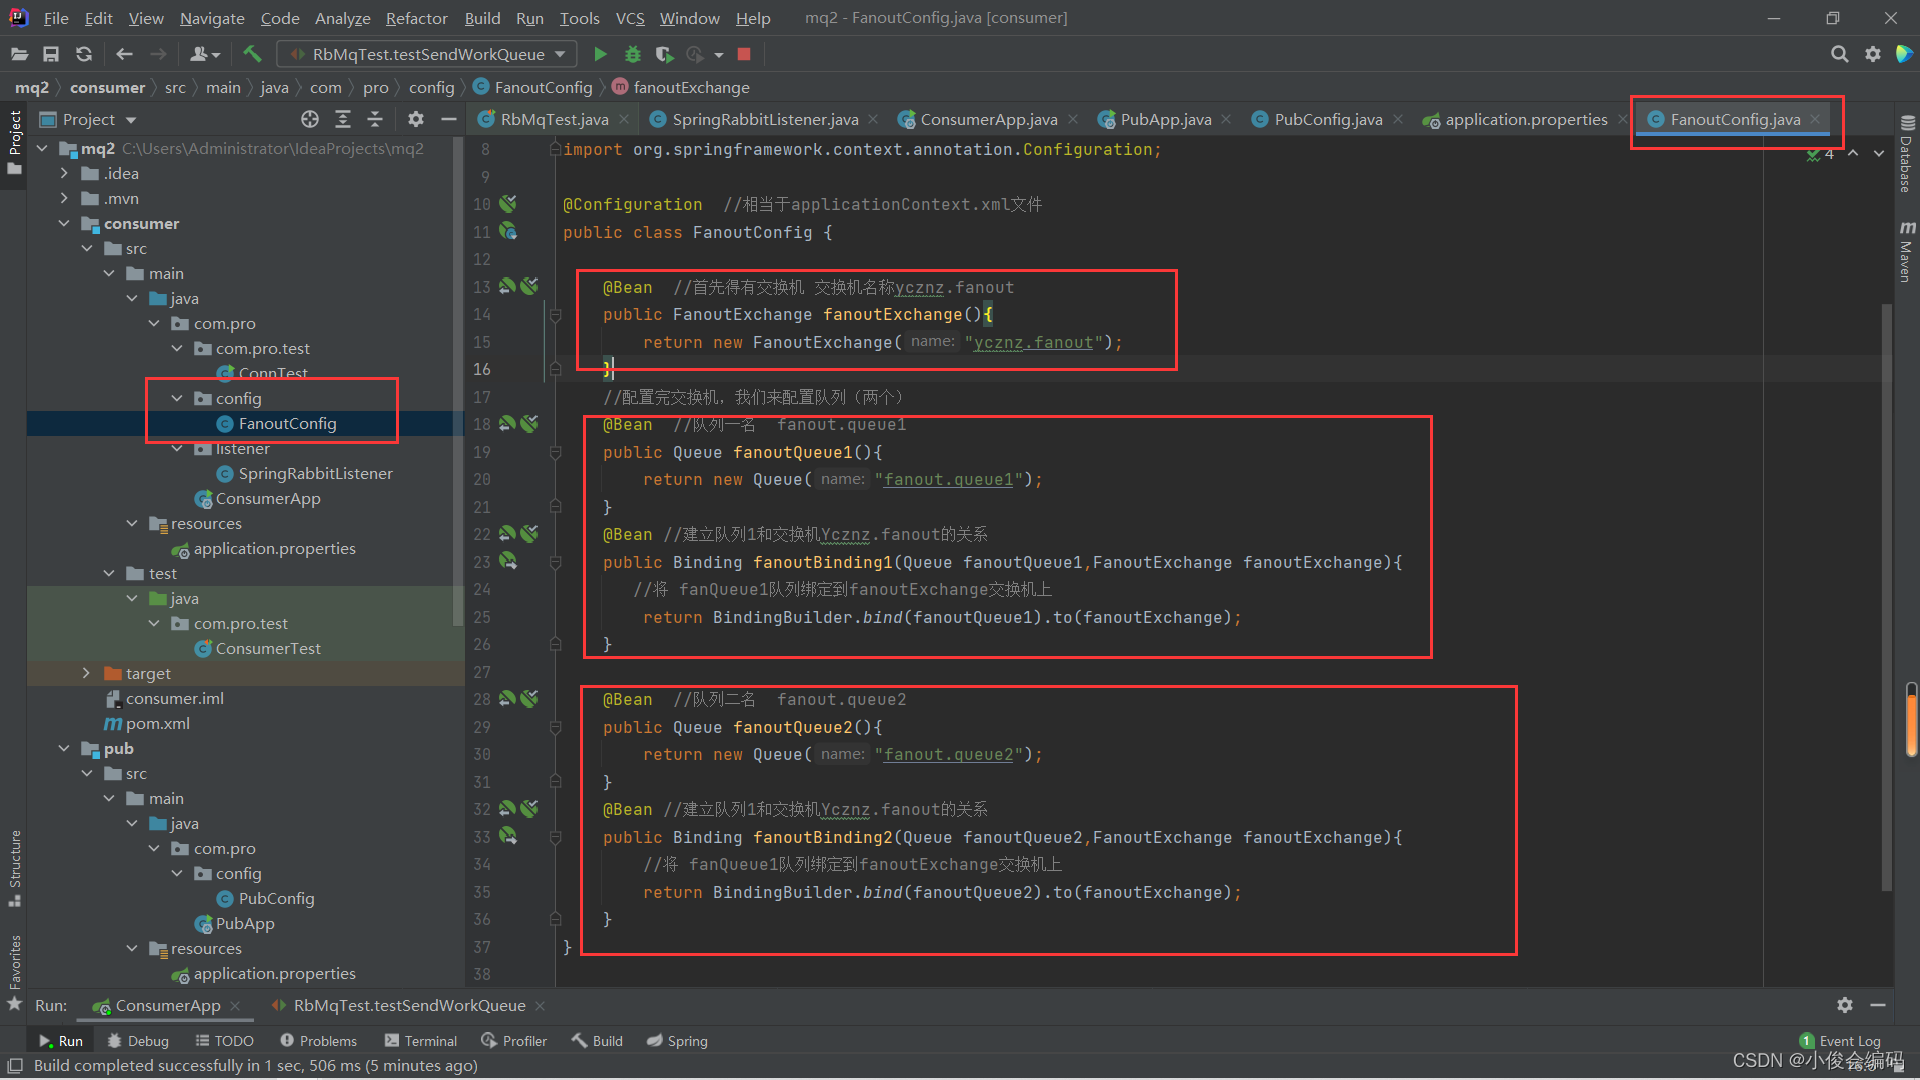Open Search Everywhere magnifier icon

(1839, 54)
